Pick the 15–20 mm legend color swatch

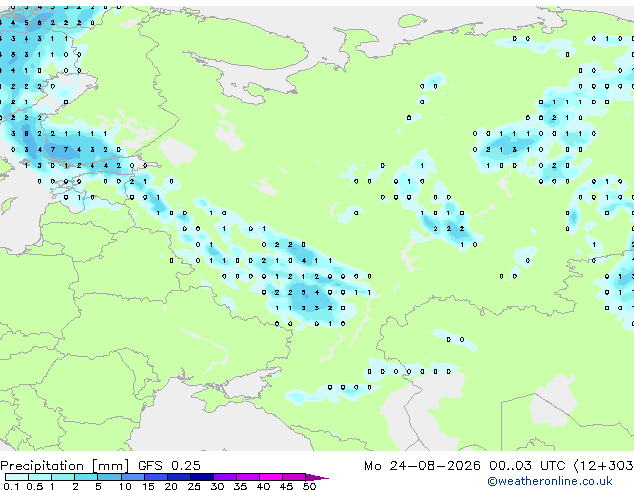[156, 477]
